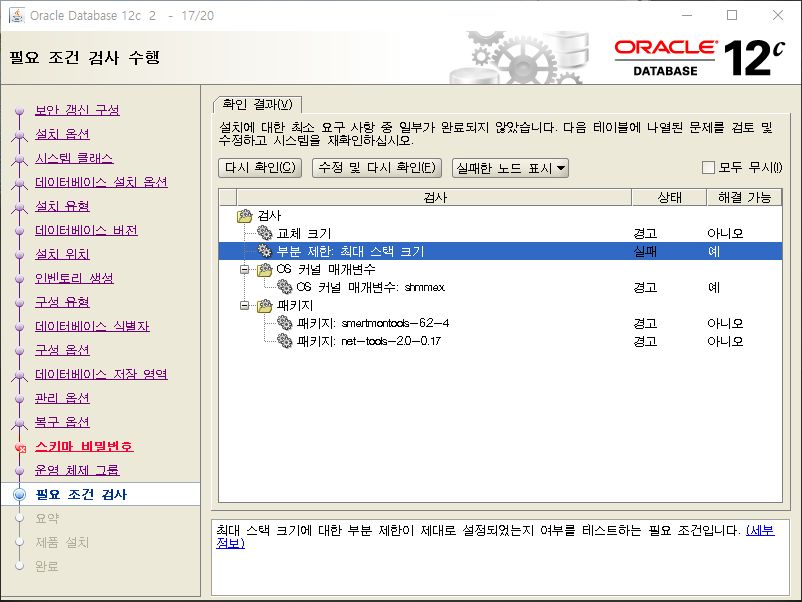Select the 패키지: net-tools-2.0-0.17 row
The height and width of the screenshot is (602, 802).
[x=500, y=341]
